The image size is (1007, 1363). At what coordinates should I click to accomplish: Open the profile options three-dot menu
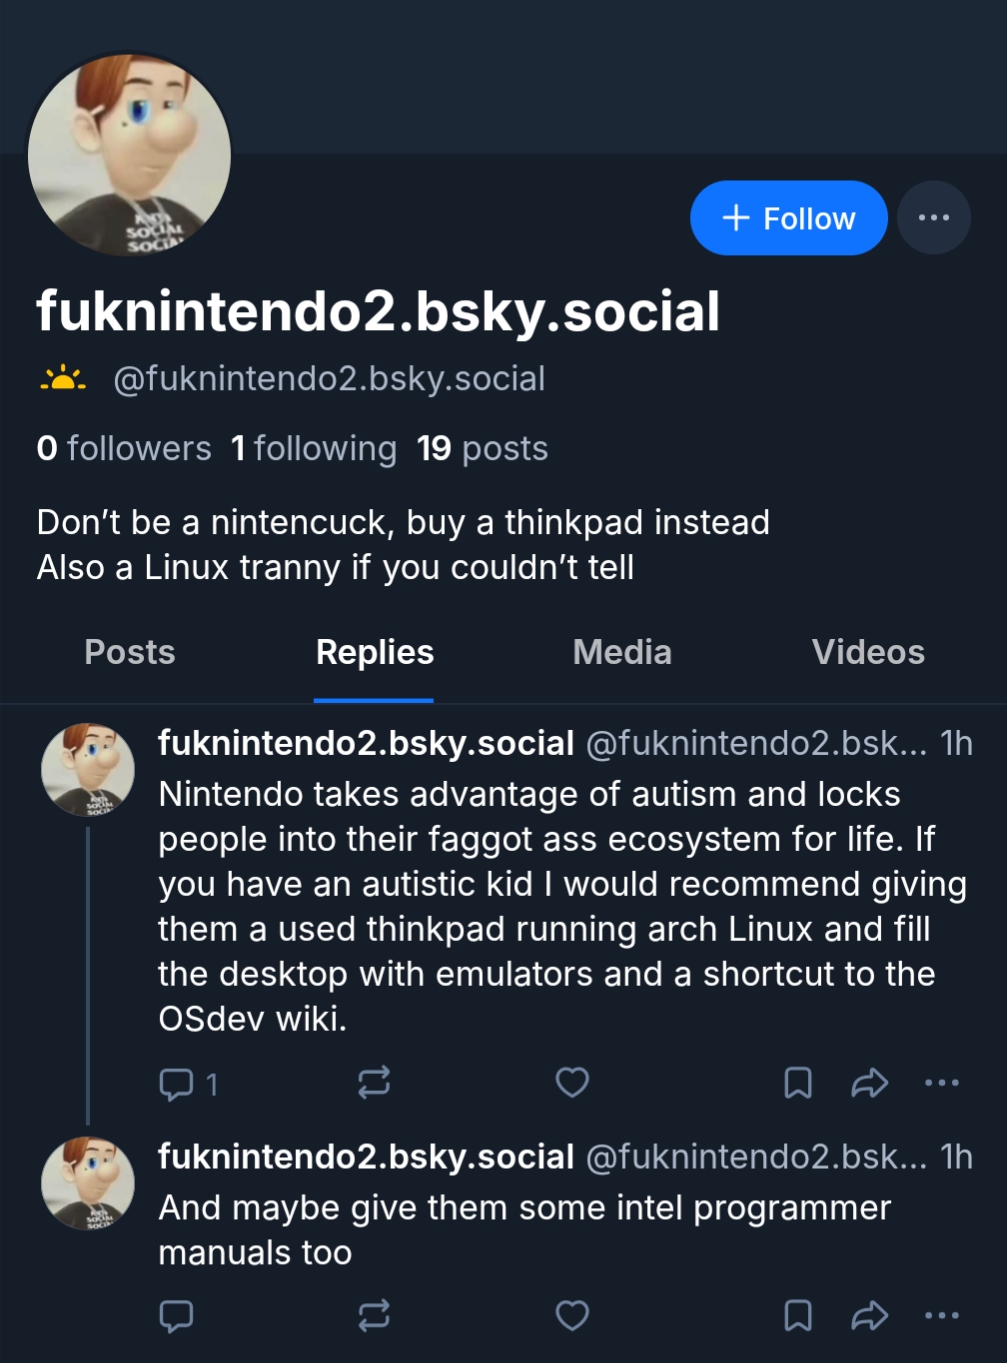[933, 218]
